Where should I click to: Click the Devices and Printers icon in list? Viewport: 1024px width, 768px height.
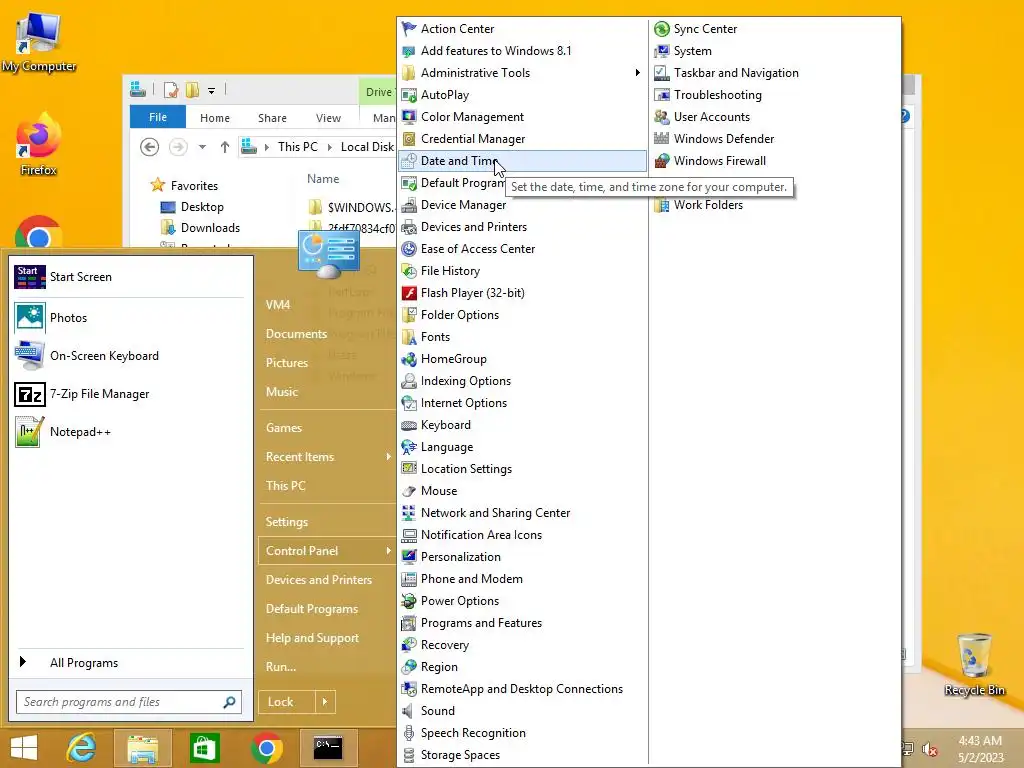[x=409, y=227]
